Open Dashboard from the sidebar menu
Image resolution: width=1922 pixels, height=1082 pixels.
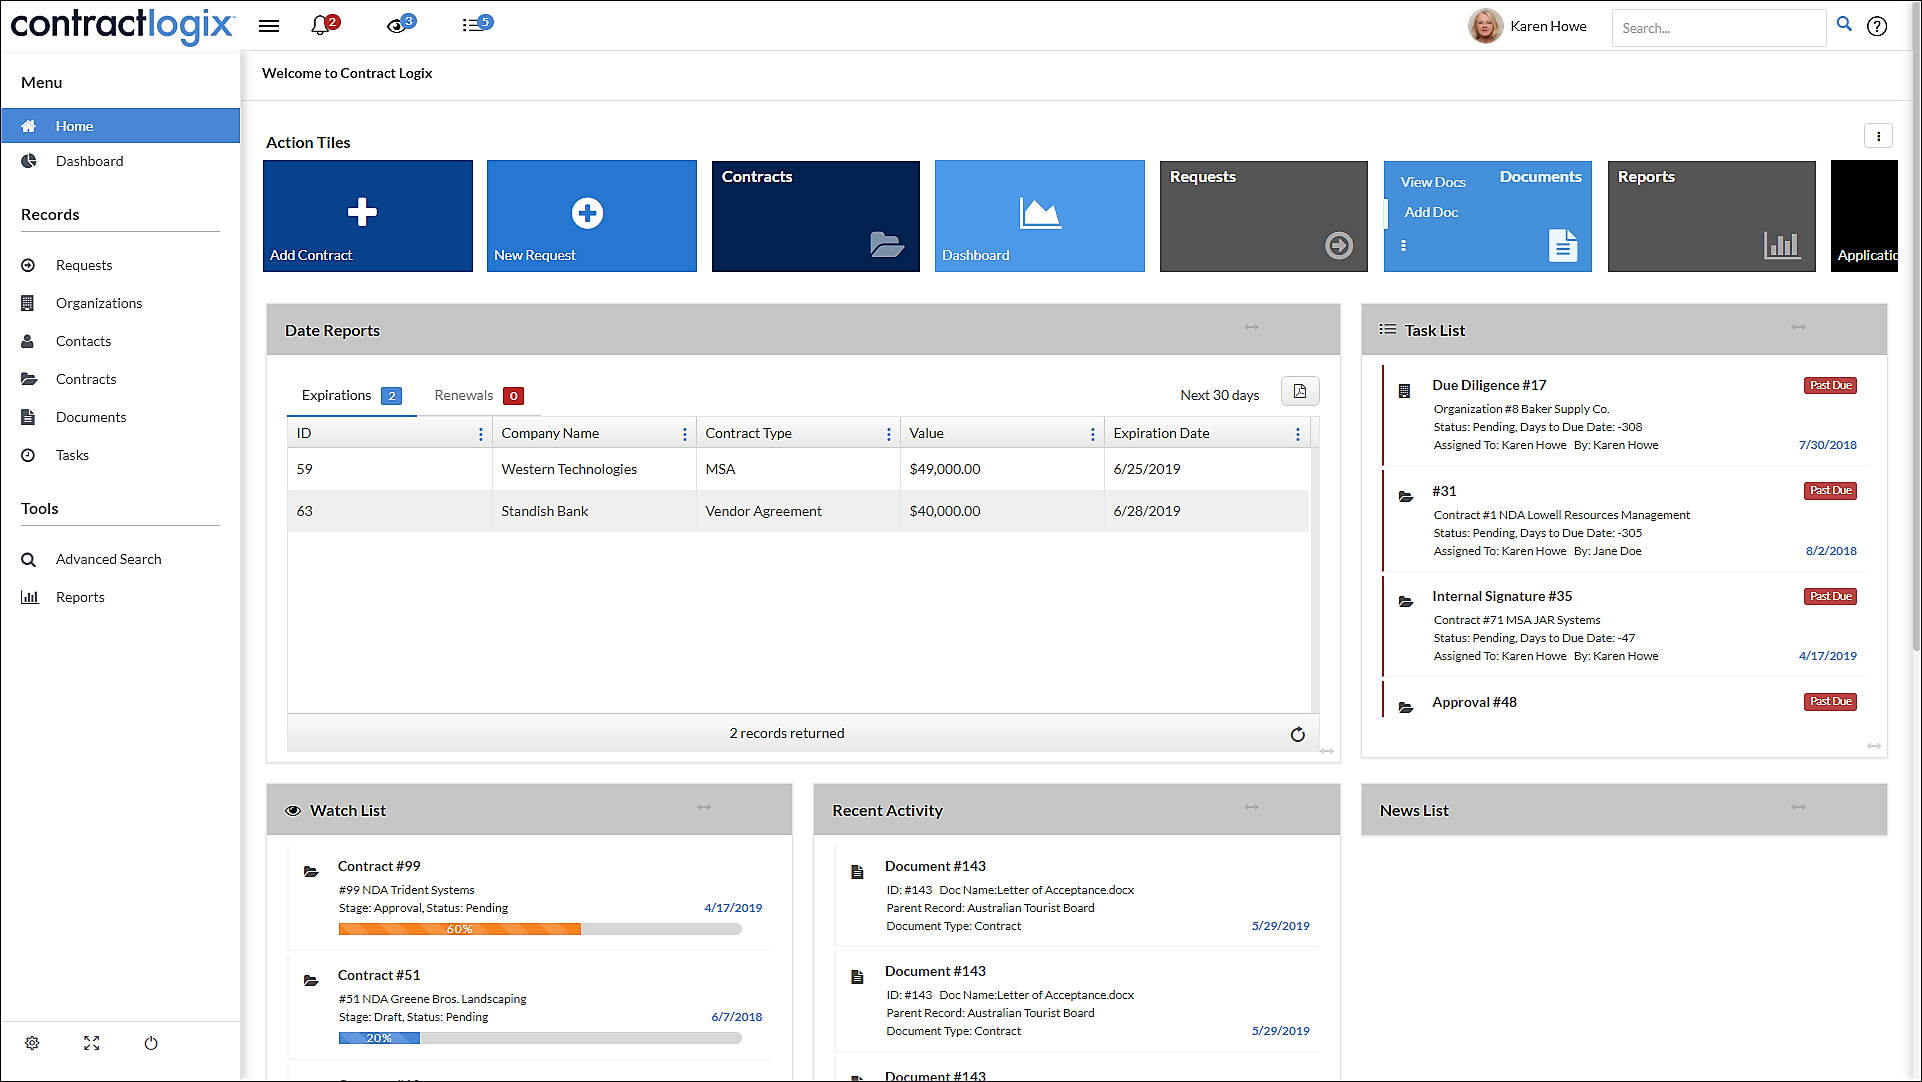pyautogui.click(x=90, y=161)
